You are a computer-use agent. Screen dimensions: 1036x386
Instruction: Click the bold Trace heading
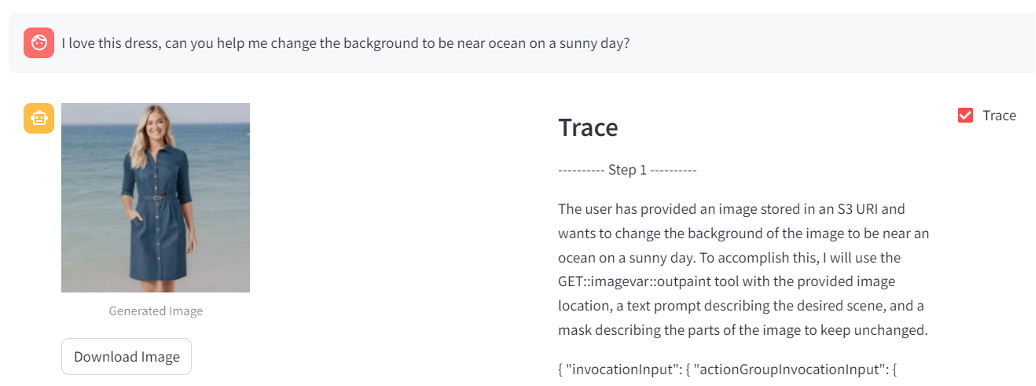(588, 128)
